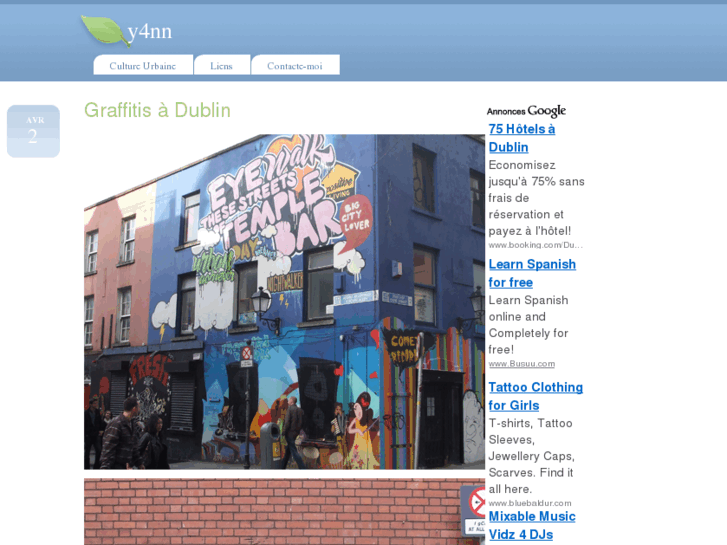This screenshot has height=545, width=727.
Task: Switch to the Liens tab
Action: tap(222, 65)
